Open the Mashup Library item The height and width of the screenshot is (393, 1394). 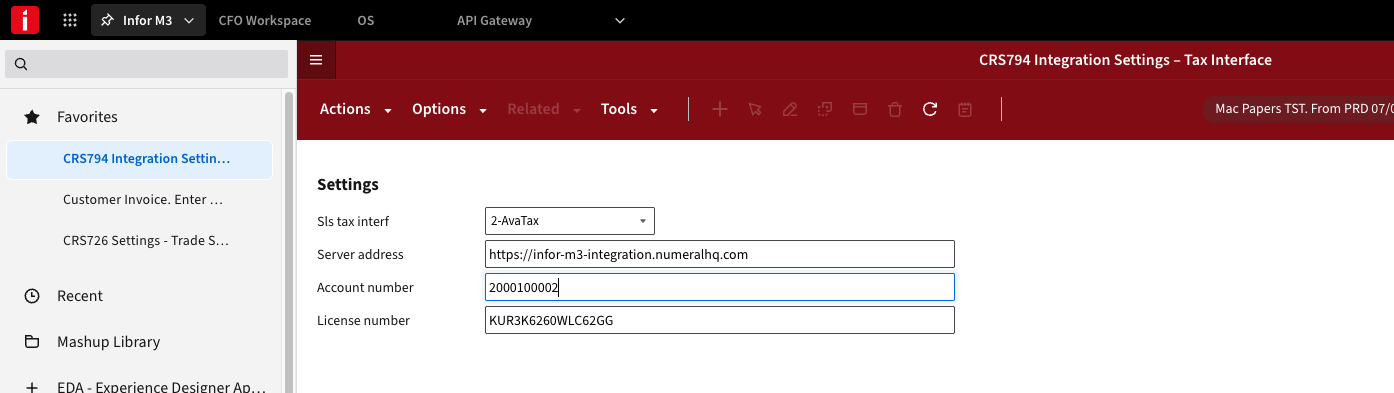pyautogui.click(x=108, y=342)
